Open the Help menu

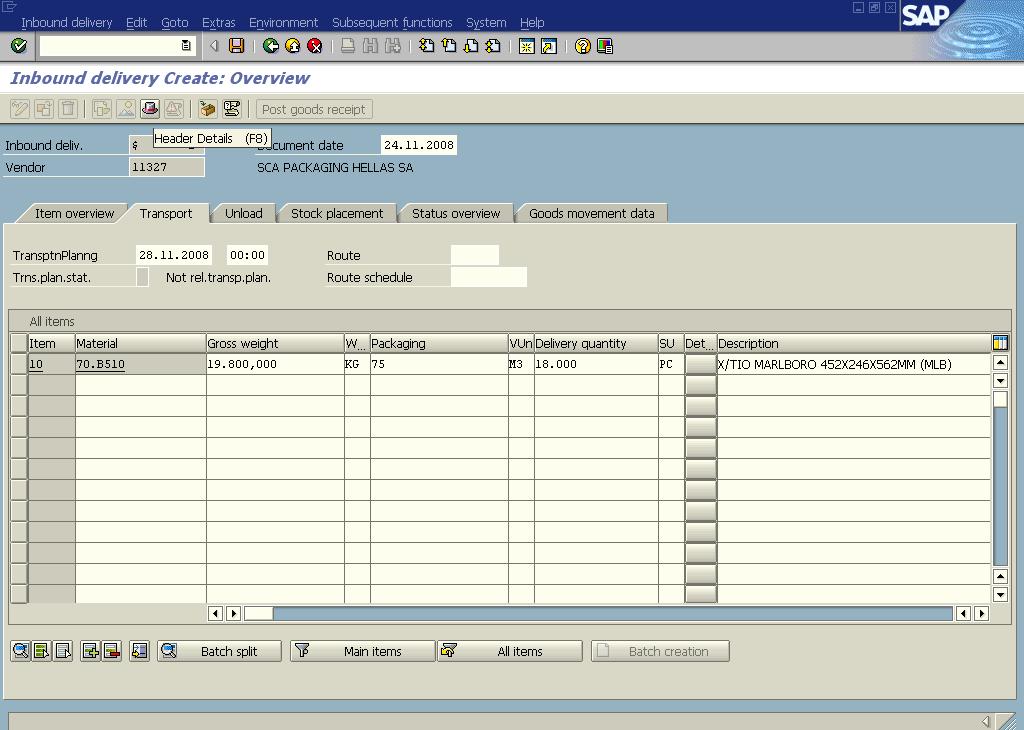tap(532, 22)
